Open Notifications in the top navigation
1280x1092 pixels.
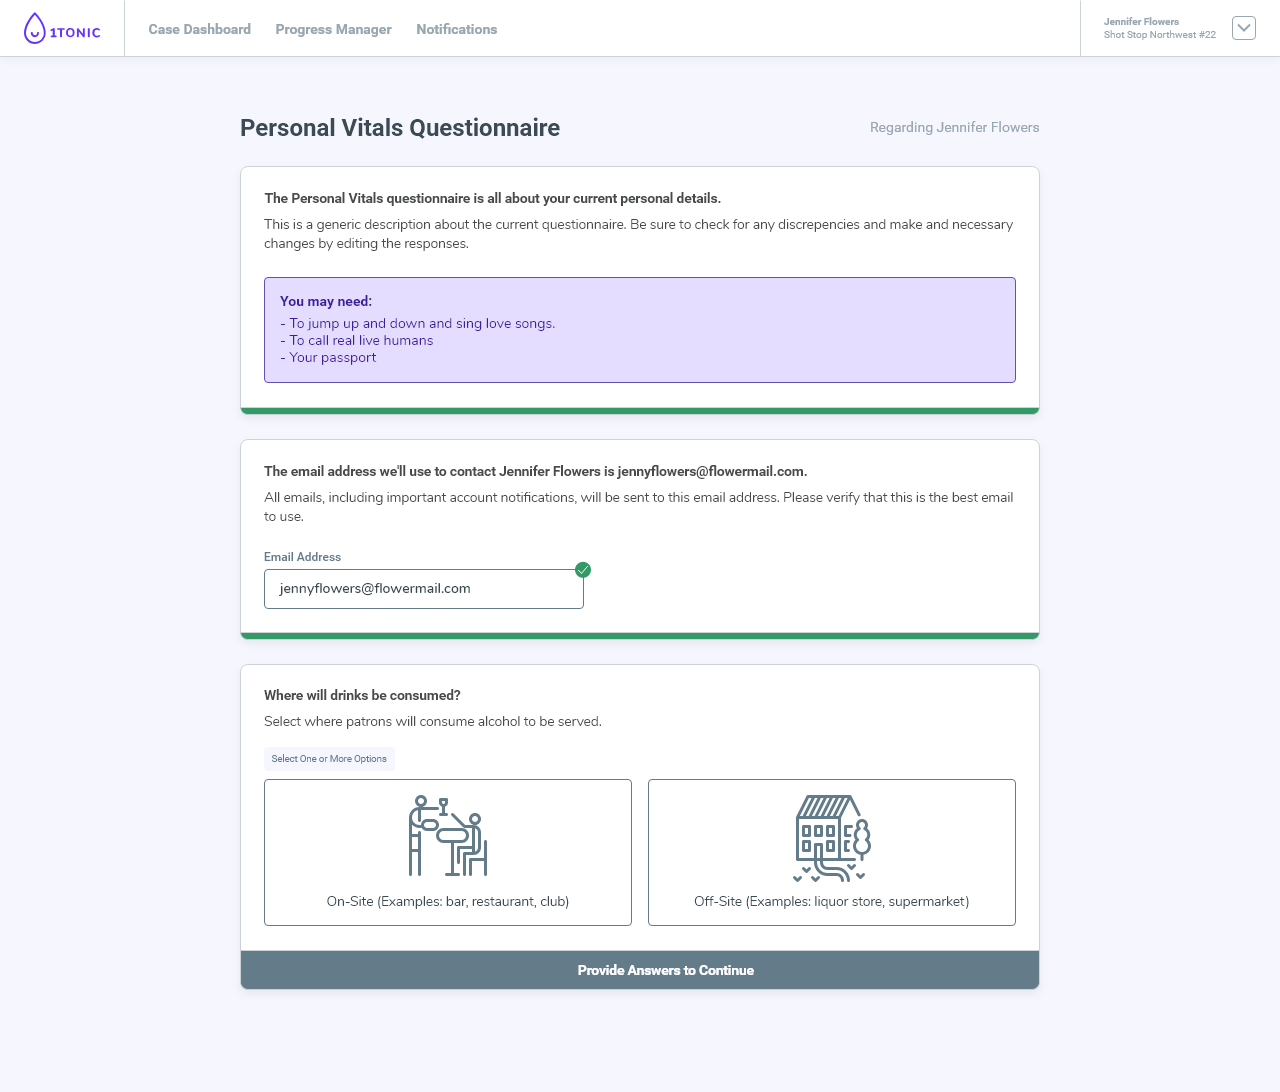[457, 29]
